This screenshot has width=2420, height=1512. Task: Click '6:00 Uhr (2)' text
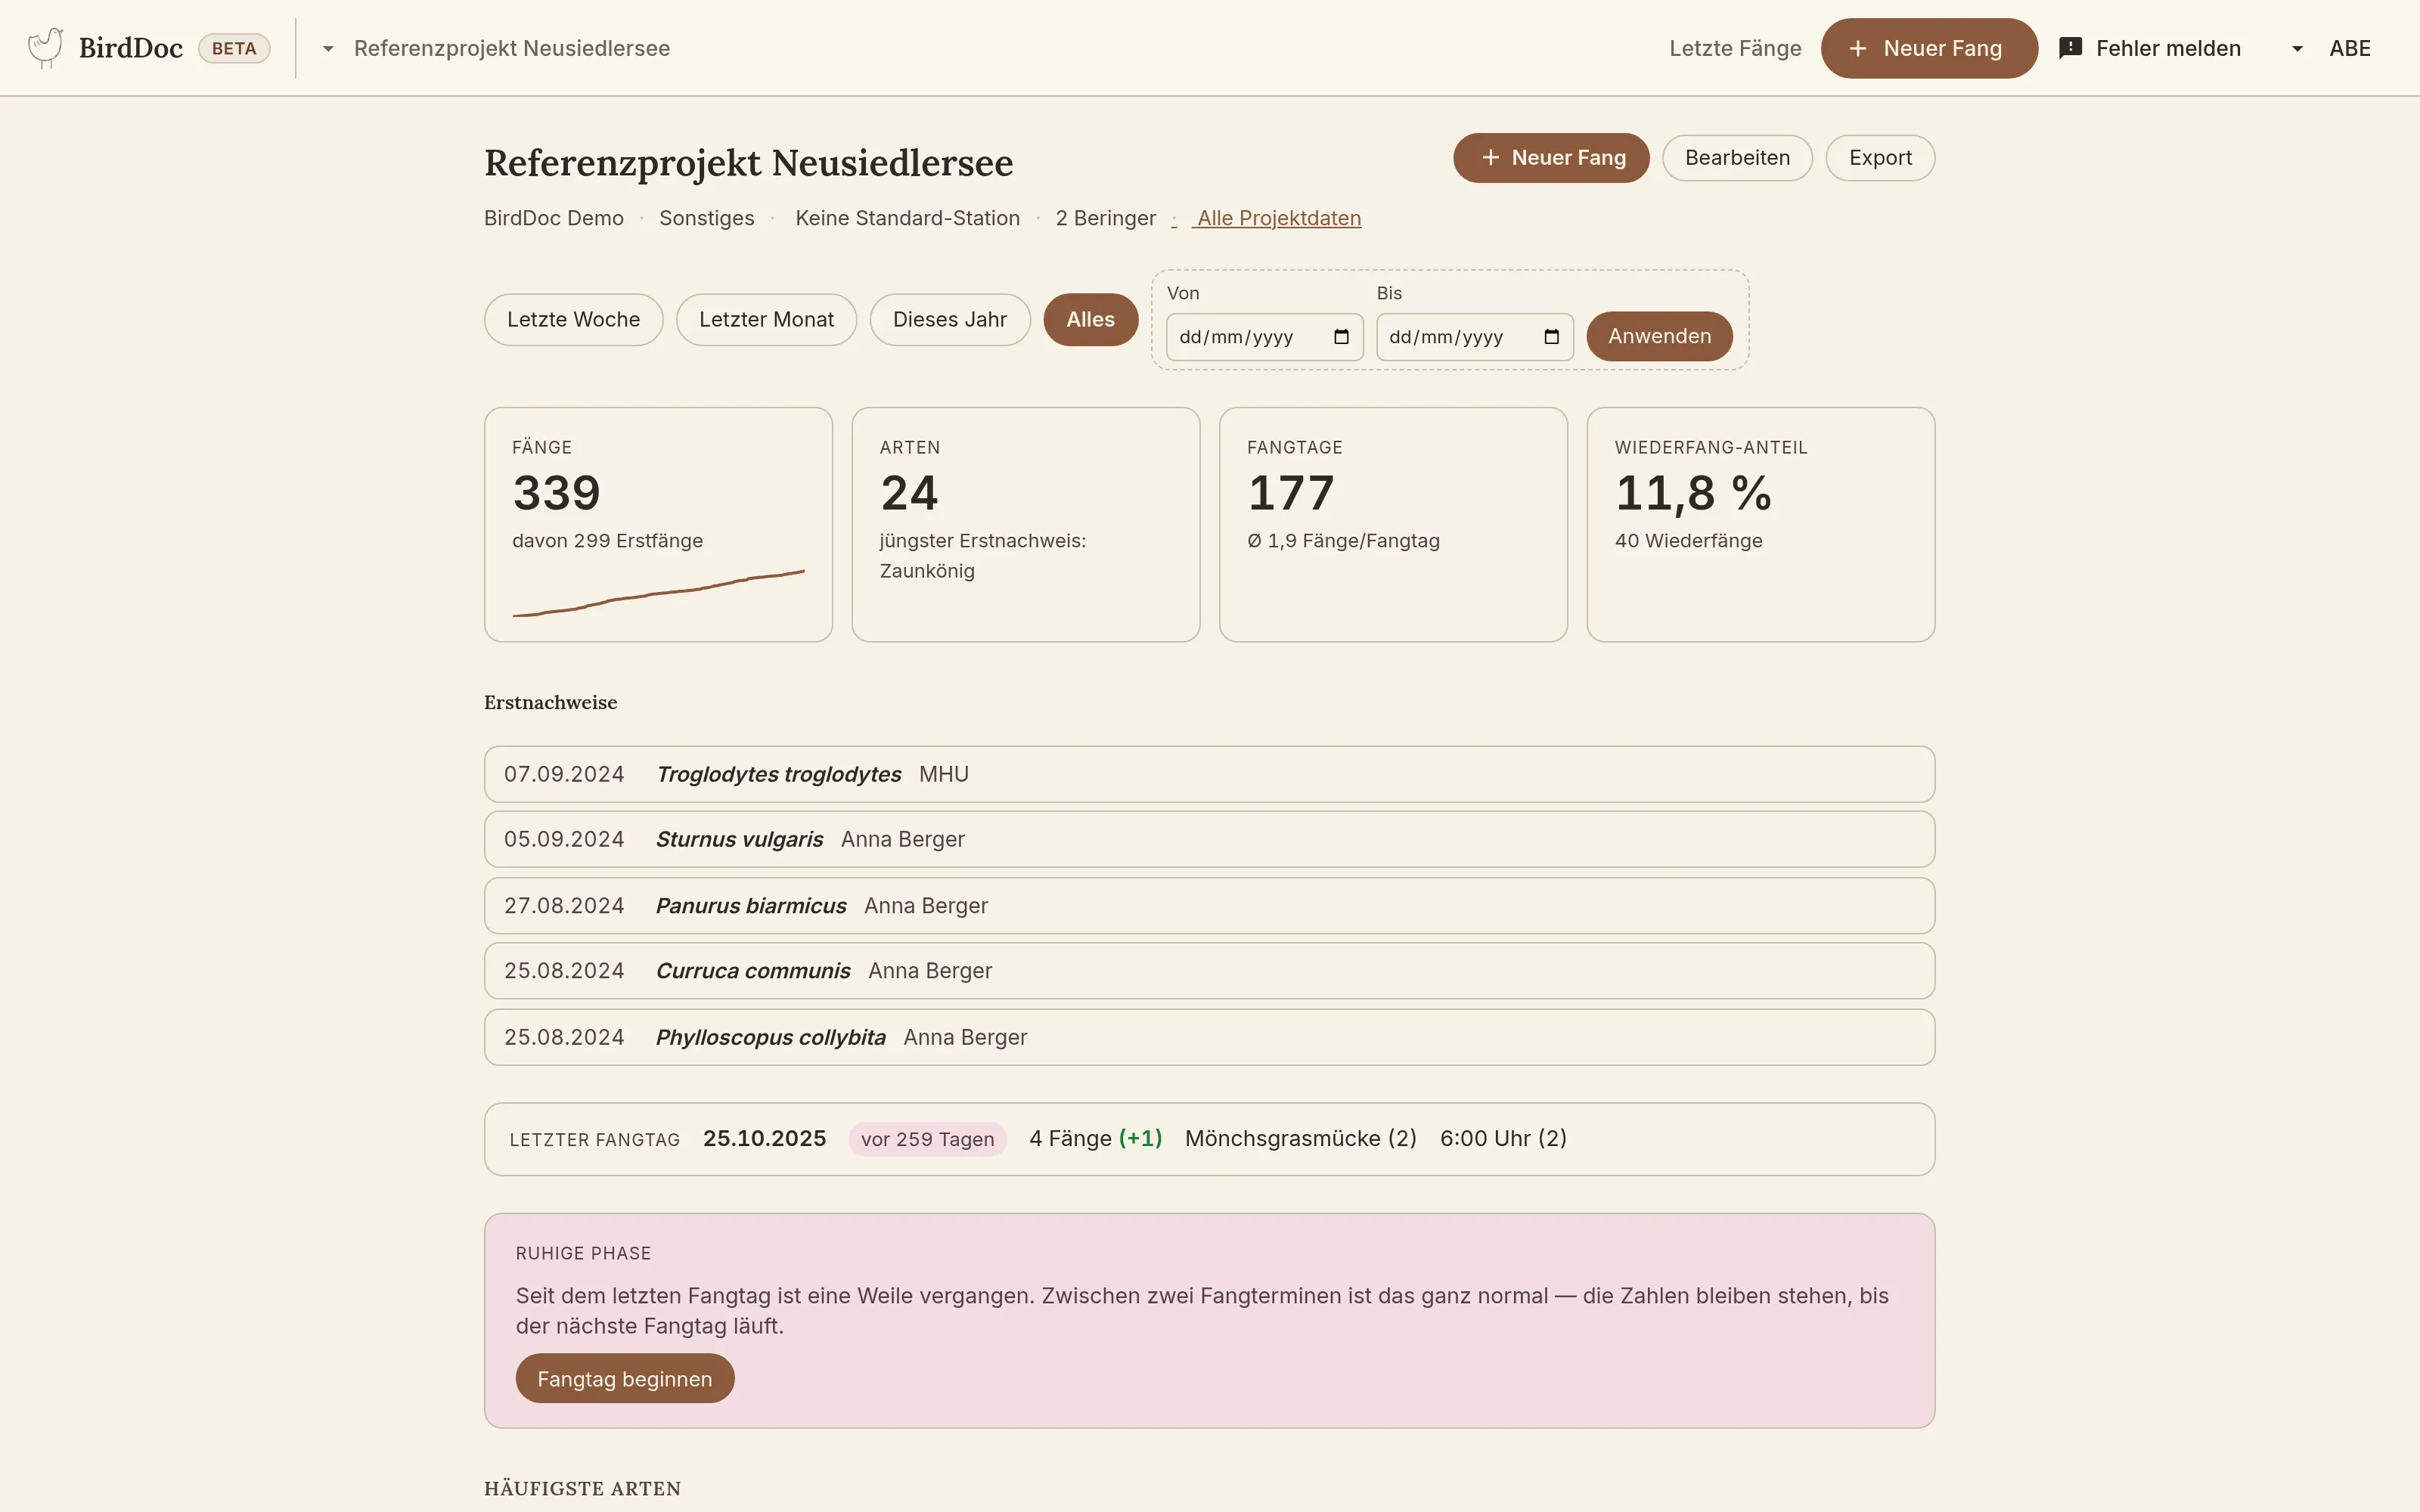pyautogui.click(x=1503, y=1139)
